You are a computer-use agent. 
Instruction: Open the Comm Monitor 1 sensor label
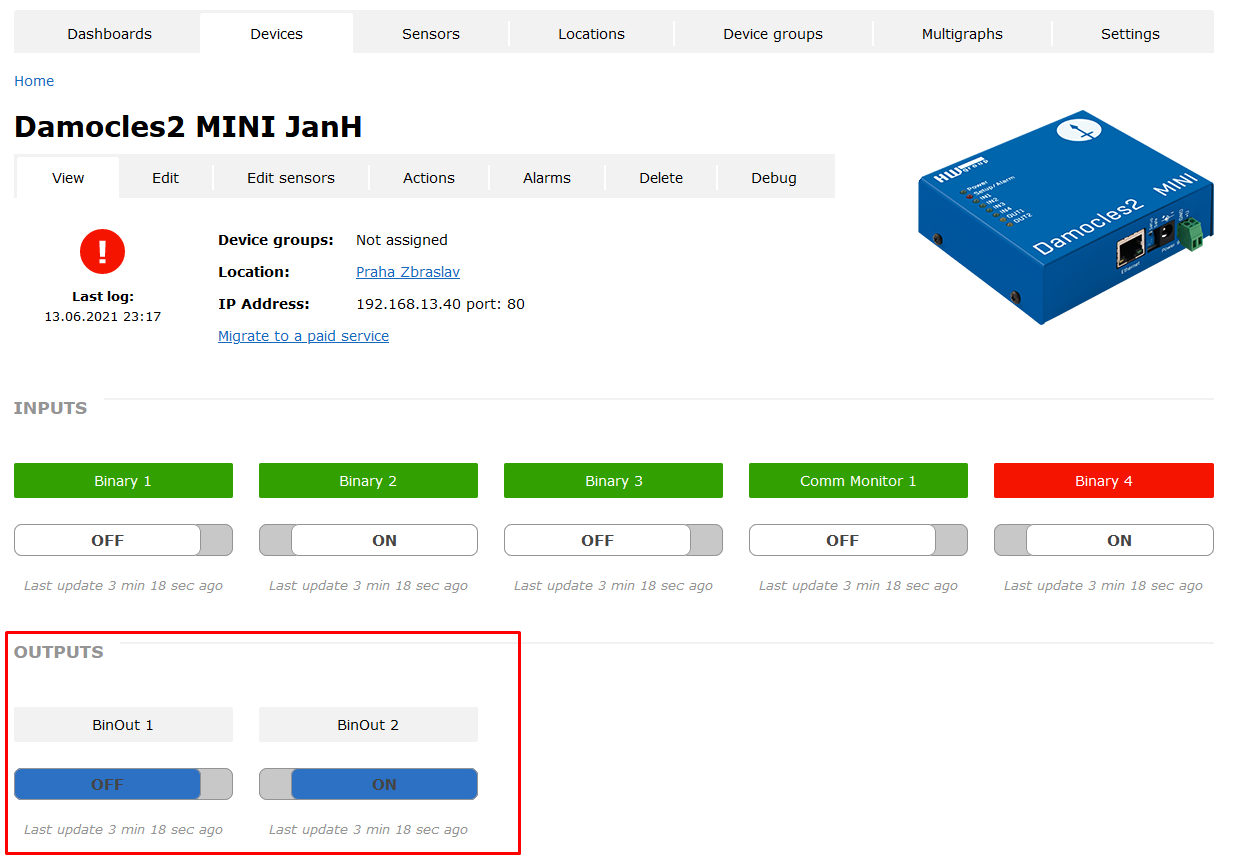click(858, 481)
